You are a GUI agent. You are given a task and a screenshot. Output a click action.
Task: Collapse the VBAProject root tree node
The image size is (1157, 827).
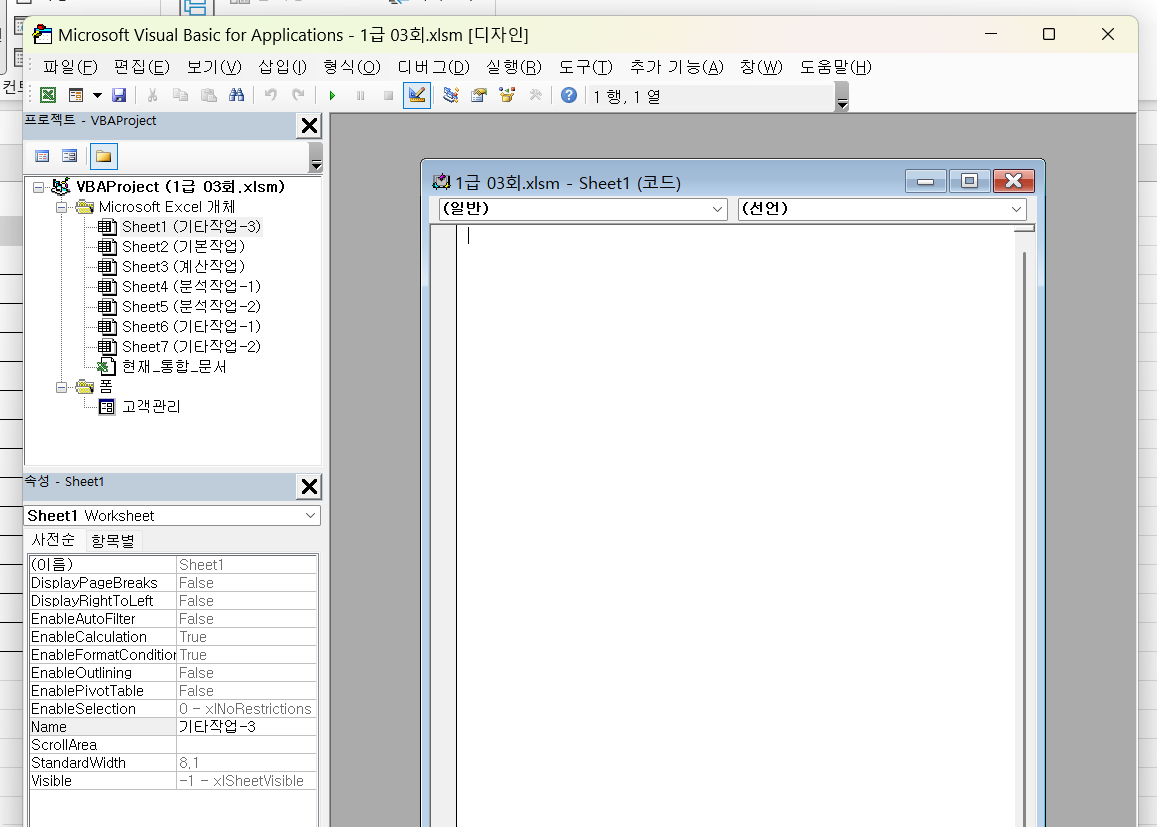(39, 187)
